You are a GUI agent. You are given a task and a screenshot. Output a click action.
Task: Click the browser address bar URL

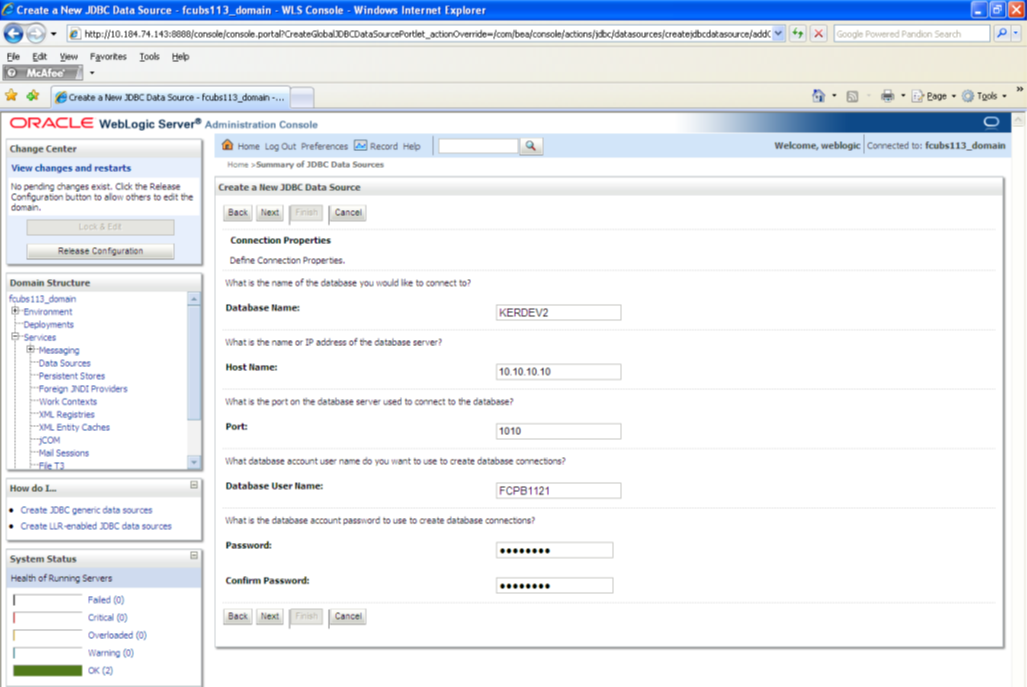[x=427, y=33]
